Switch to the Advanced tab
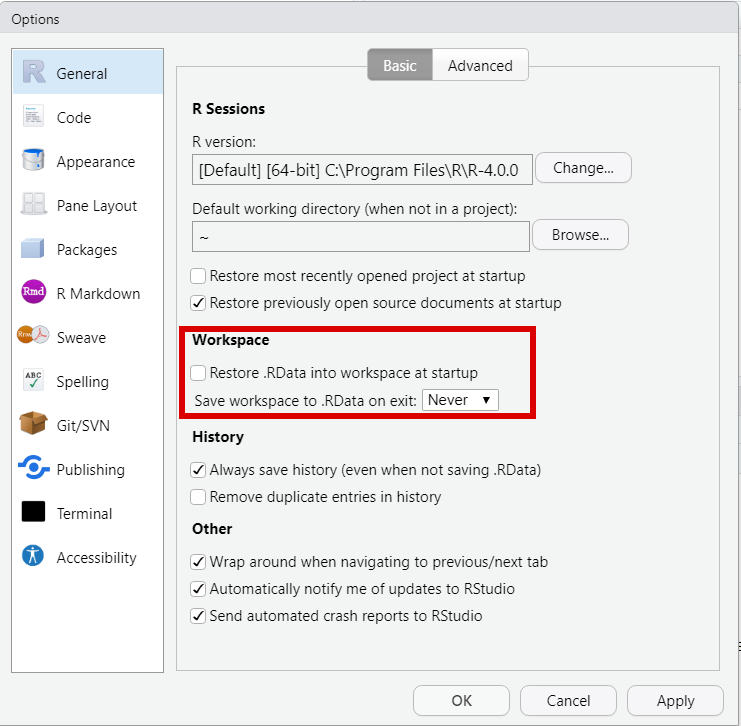The height and width of the screenshot is (726, 741). coord(480,66)
